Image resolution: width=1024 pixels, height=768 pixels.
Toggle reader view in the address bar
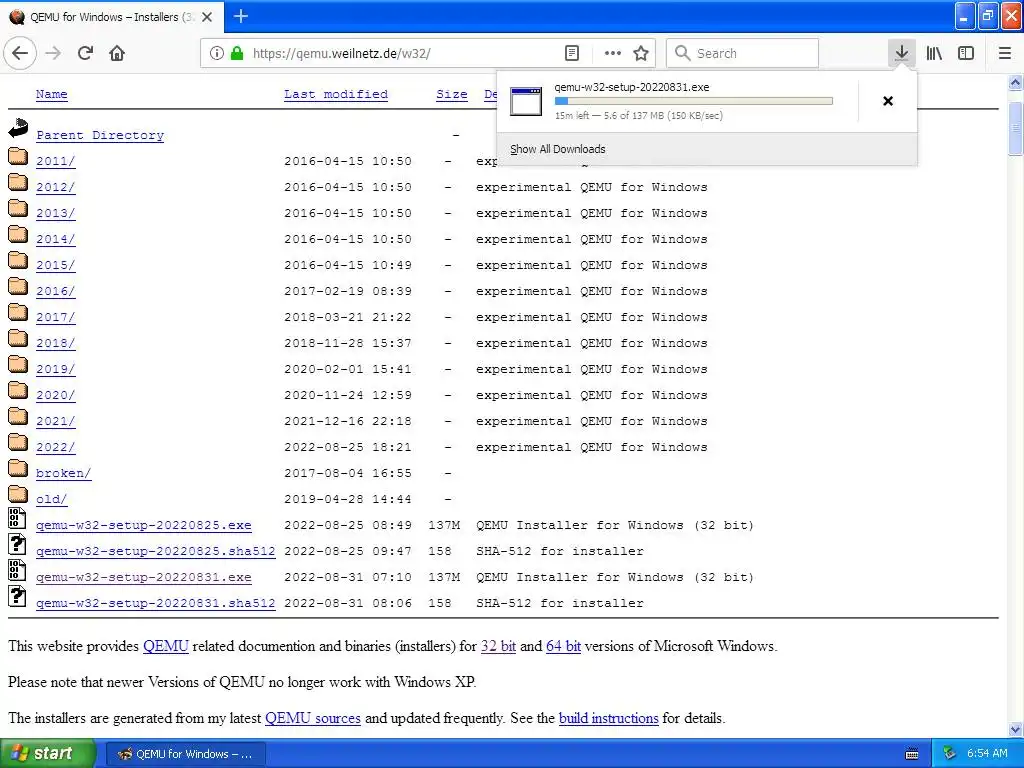click(571, 53)
